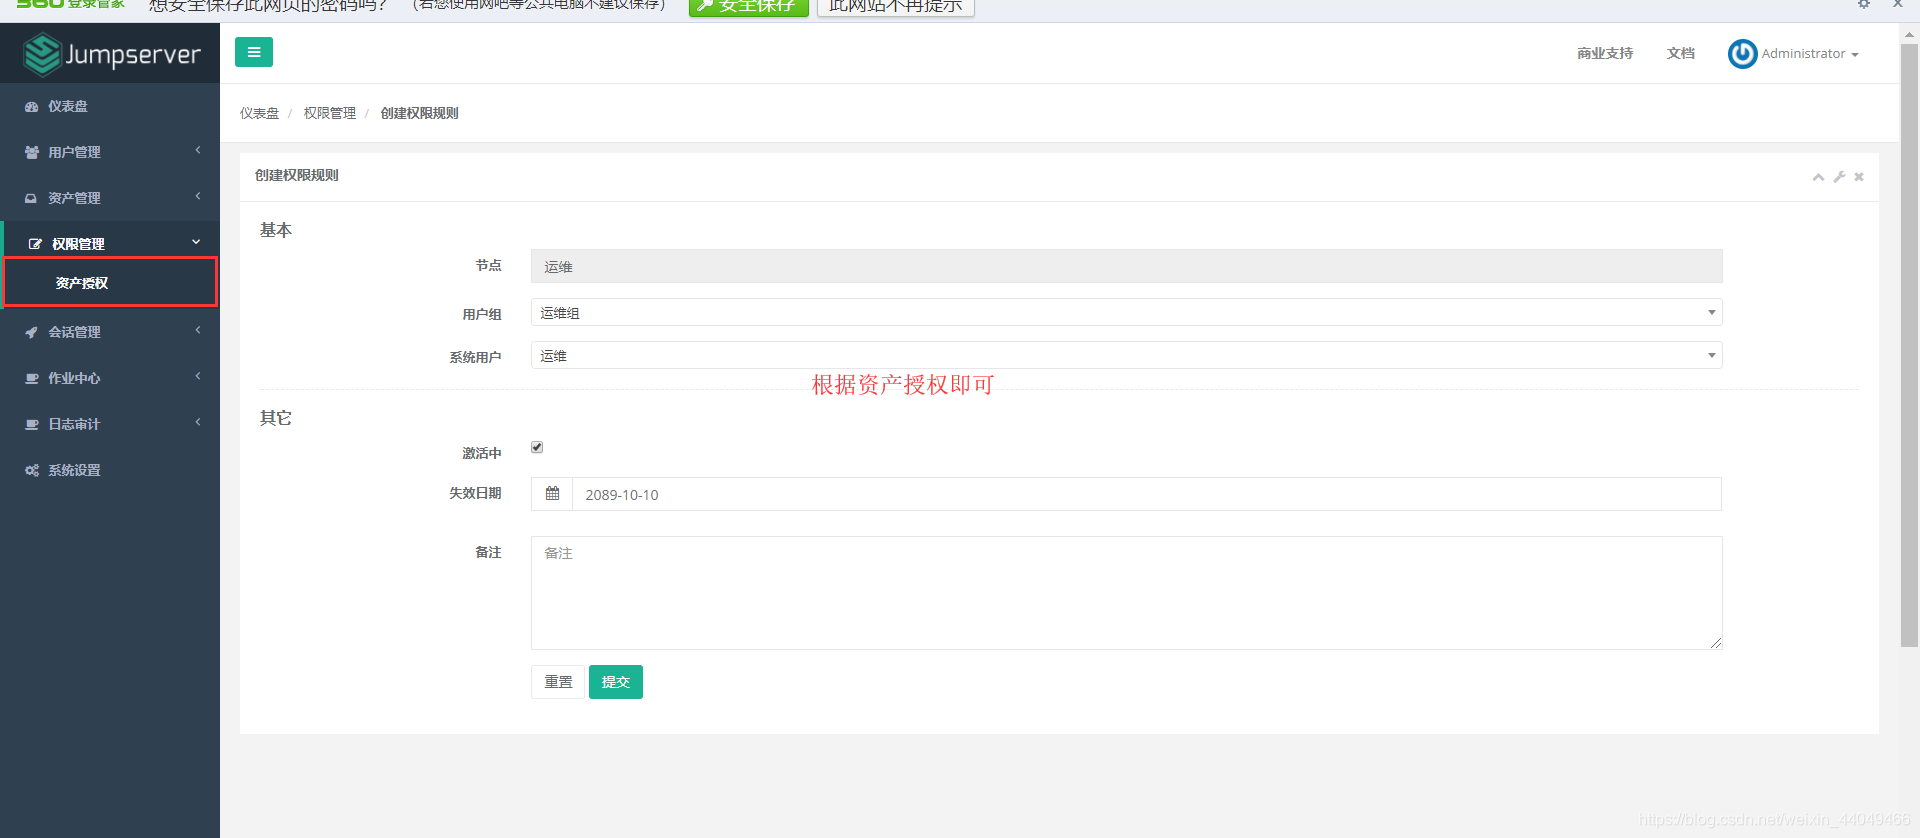1920x838 pixels.
Task: Click the browser prompt settings gear icon
Action: pos(1864,4)
